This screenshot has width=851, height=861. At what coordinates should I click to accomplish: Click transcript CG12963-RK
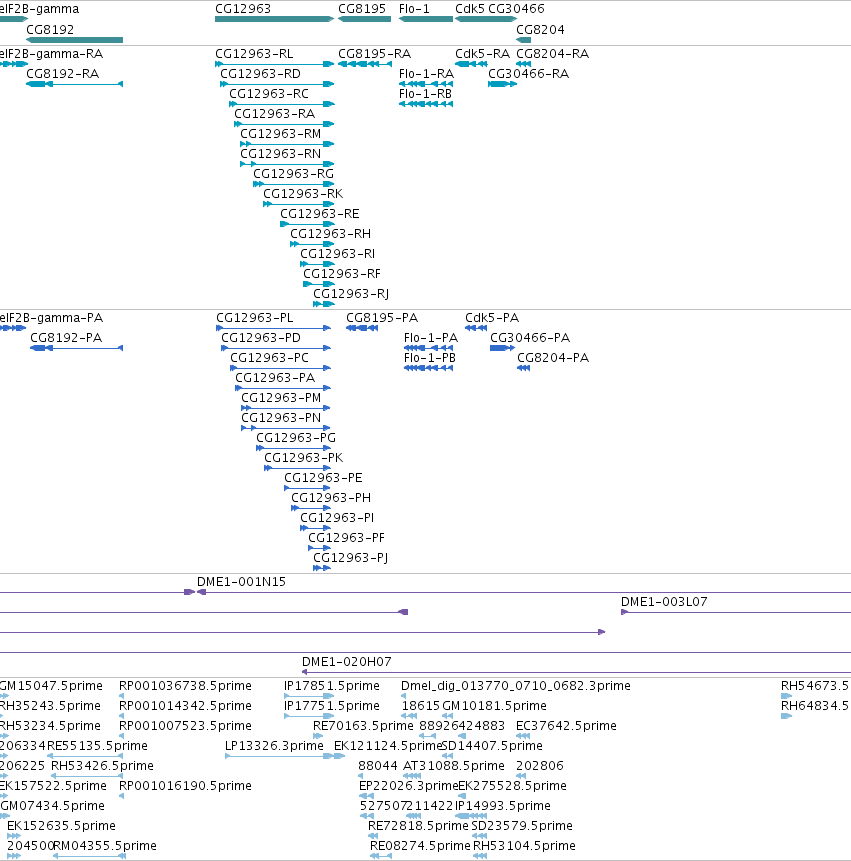pos(299,204)
